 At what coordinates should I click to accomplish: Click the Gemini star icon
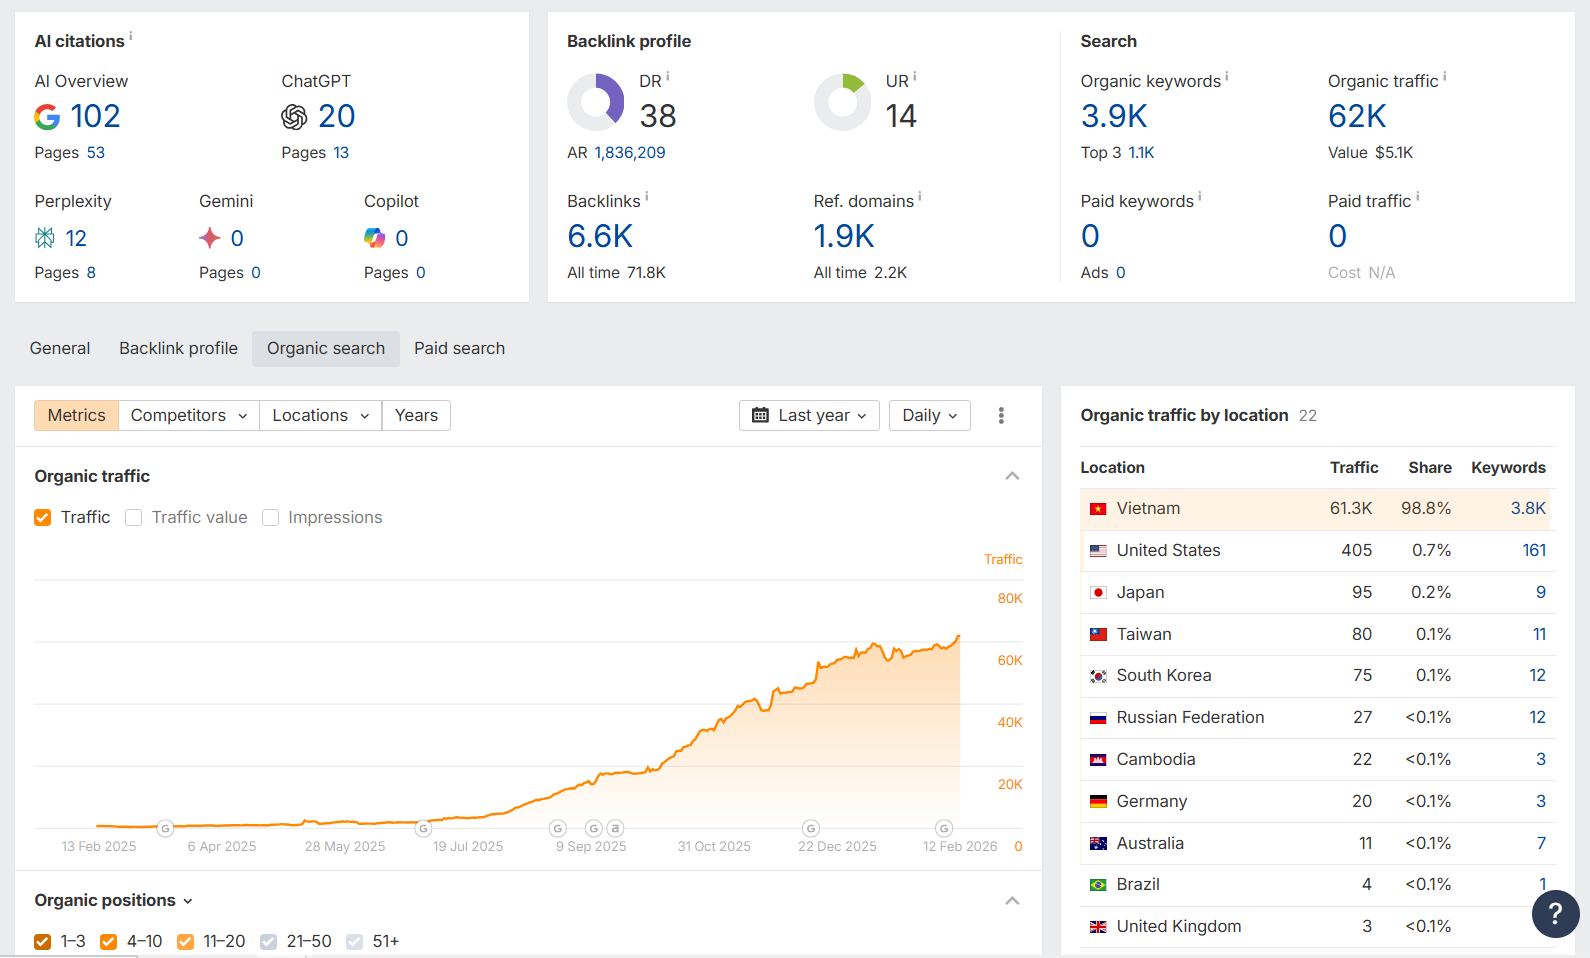pos(210,238)
